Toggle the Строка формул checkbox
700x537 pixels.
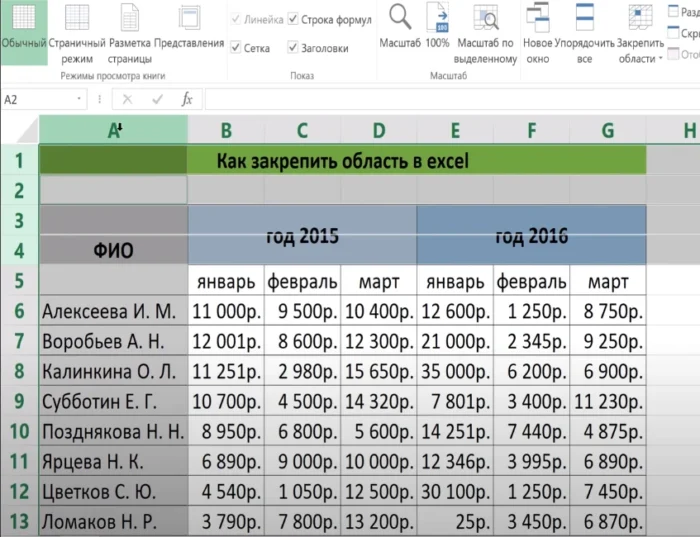(x=293, y=19)
